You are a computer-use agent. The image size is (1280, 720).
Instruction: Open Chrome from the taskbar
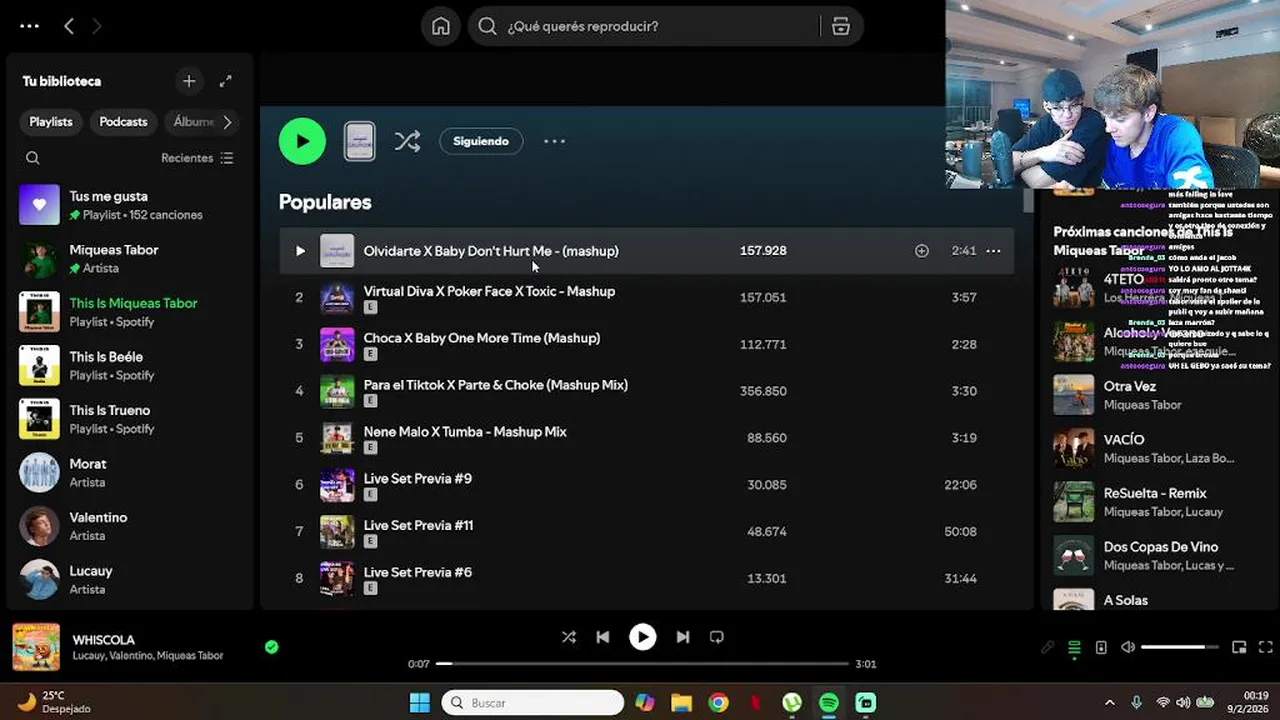click(x=718, y=703)
